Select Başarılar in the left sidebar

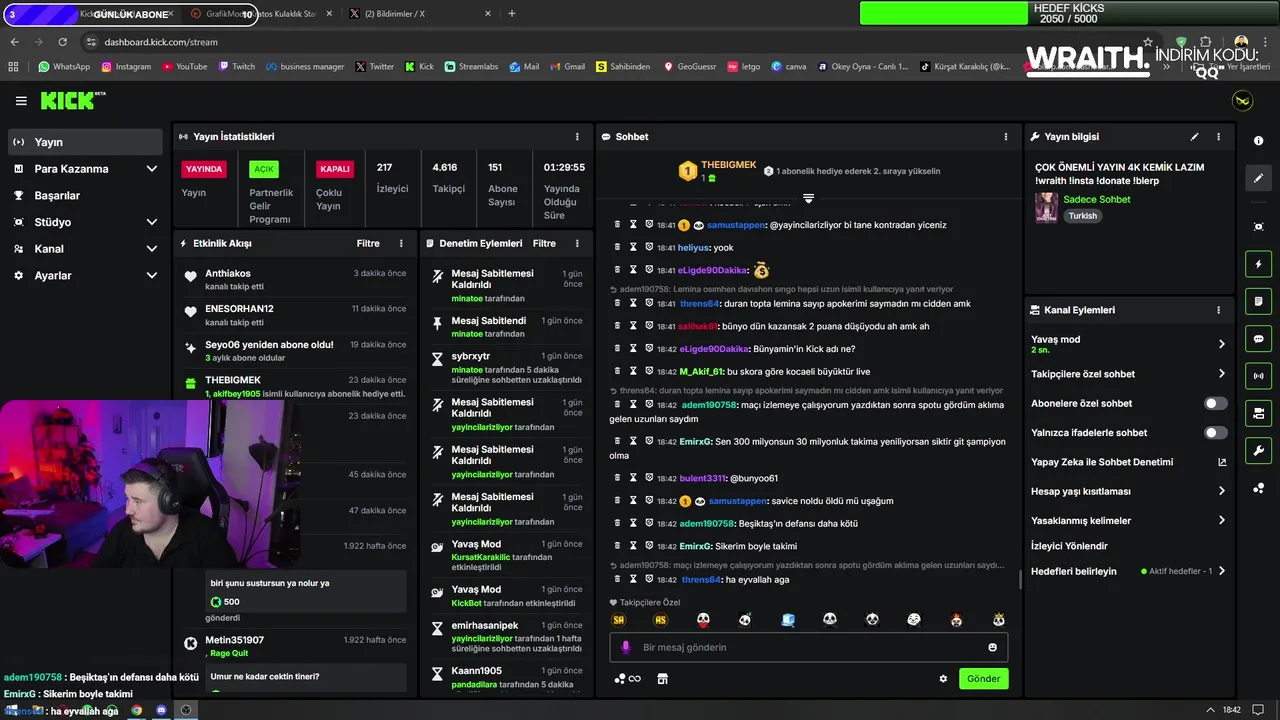(x=85, y=196)
